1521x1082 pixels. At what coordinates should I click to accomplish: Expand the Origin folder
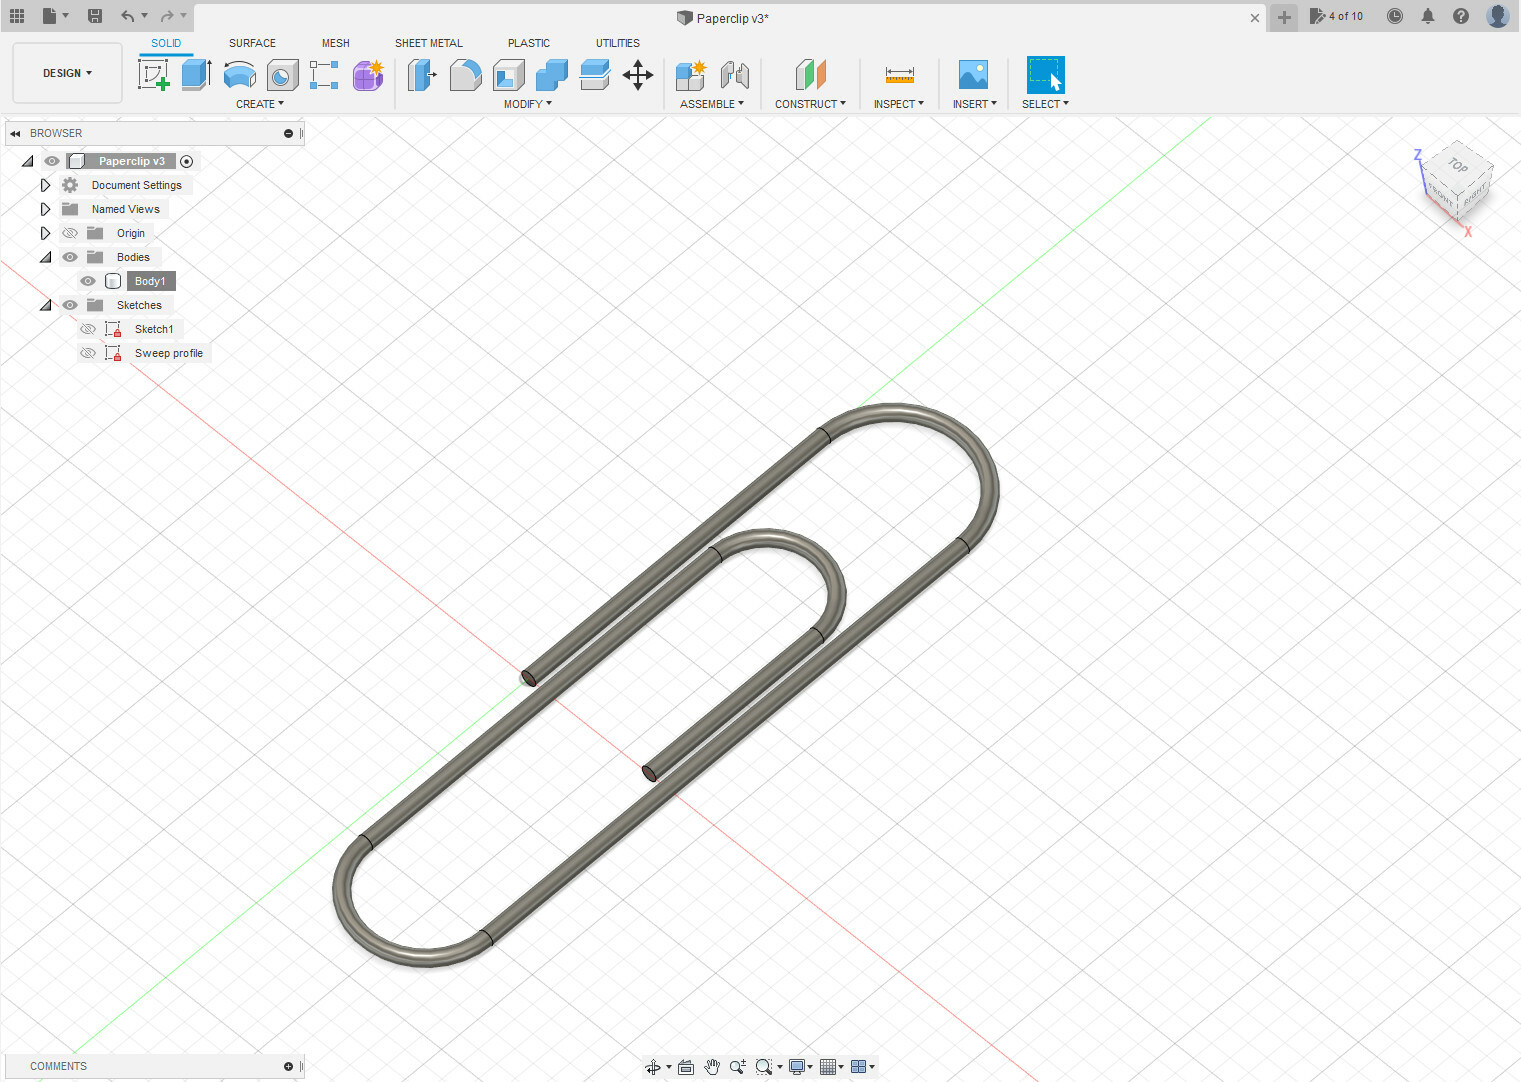45,233
